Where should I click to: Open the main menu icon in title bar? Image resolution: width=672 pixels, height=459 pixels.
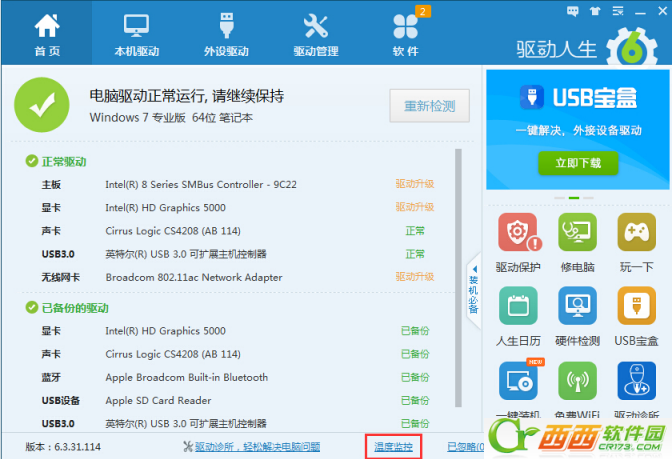click(x=618, y=11)
